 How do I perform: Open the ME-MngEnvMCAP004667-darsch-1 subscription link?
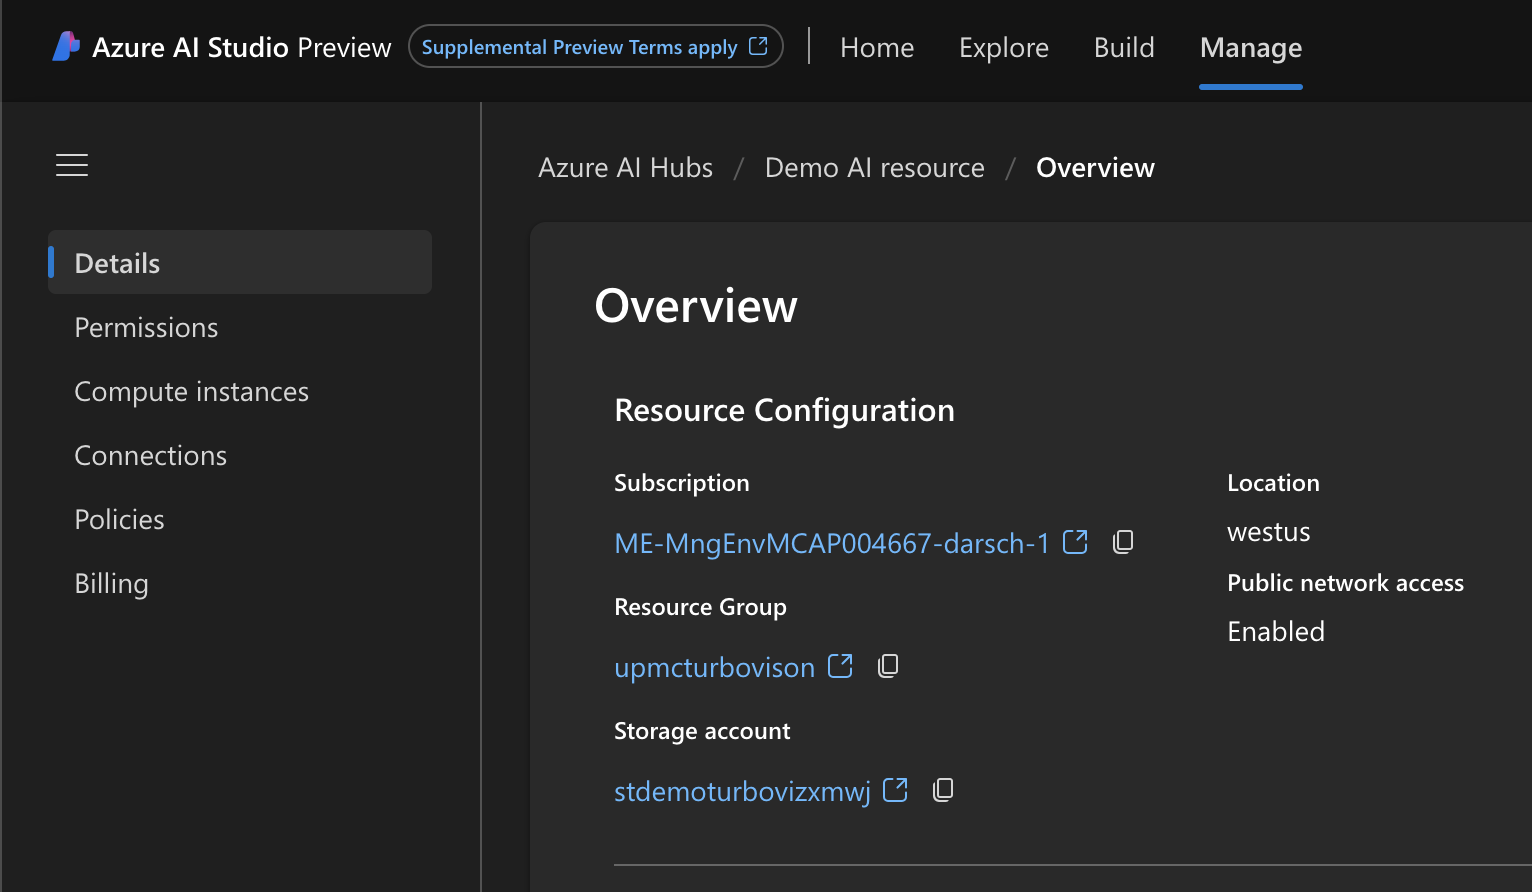(x=831, y=543)
